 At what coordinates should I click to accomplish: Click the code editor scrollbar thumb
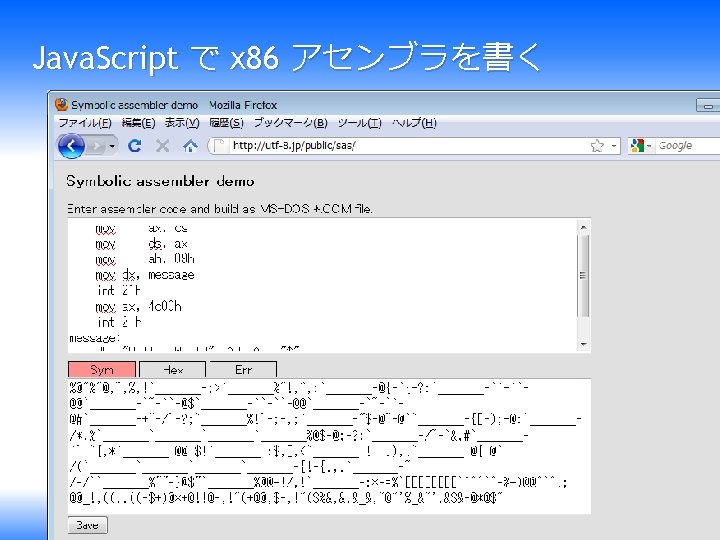coord(583,276)
